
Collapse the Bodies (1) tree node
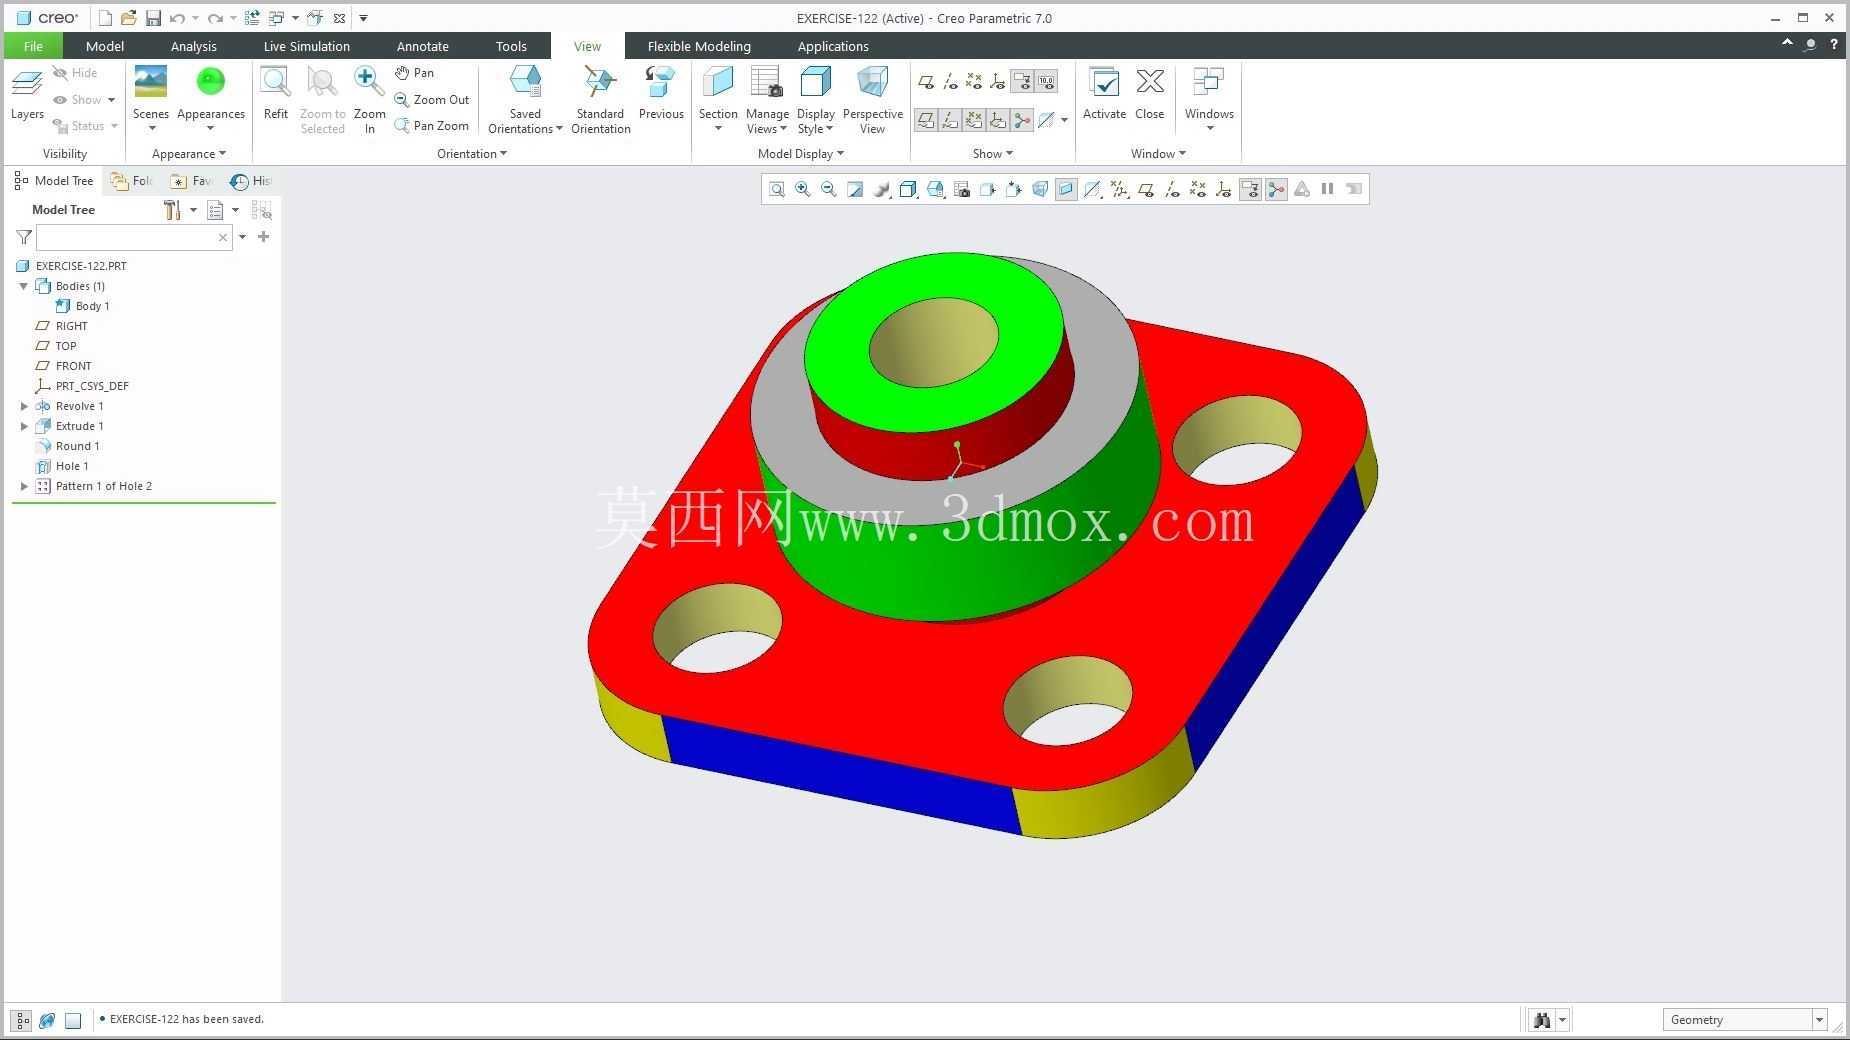point(24,286)
